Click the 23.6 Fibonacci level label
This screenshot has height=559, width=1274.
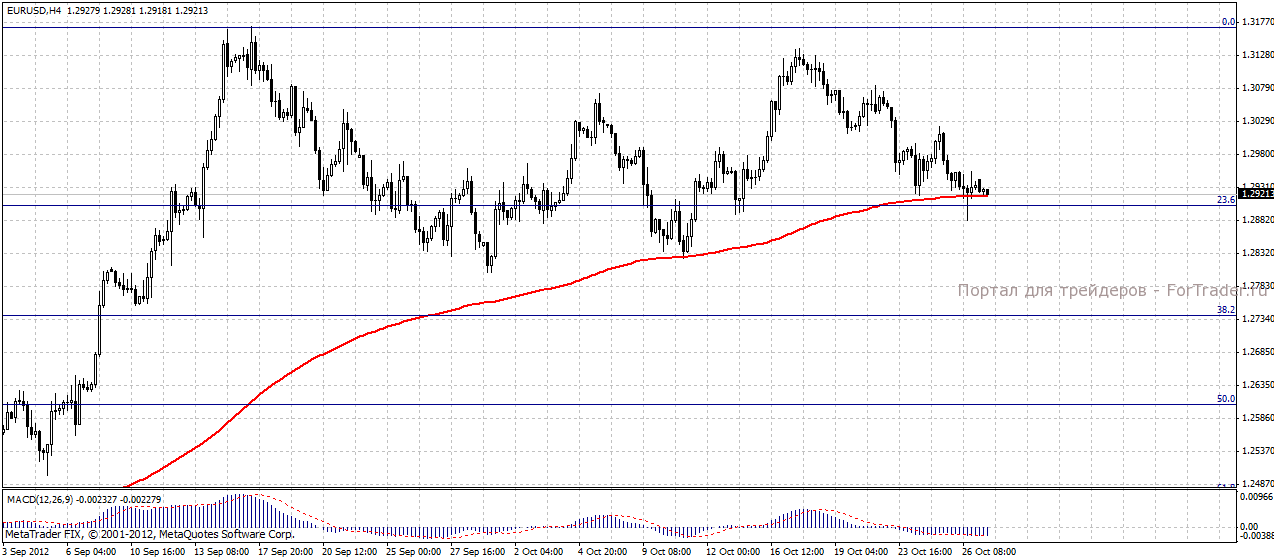point(1226,200)
